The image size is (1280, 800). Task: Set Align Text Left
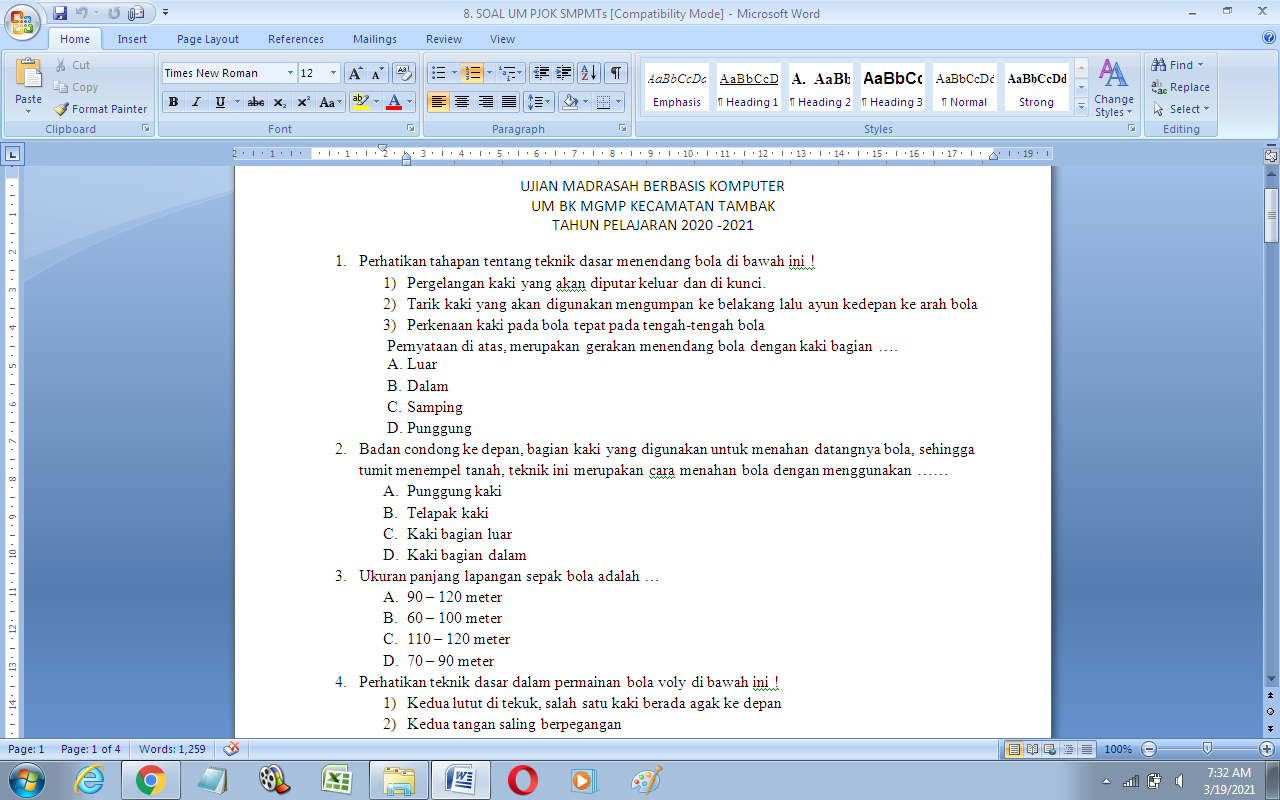438,102
